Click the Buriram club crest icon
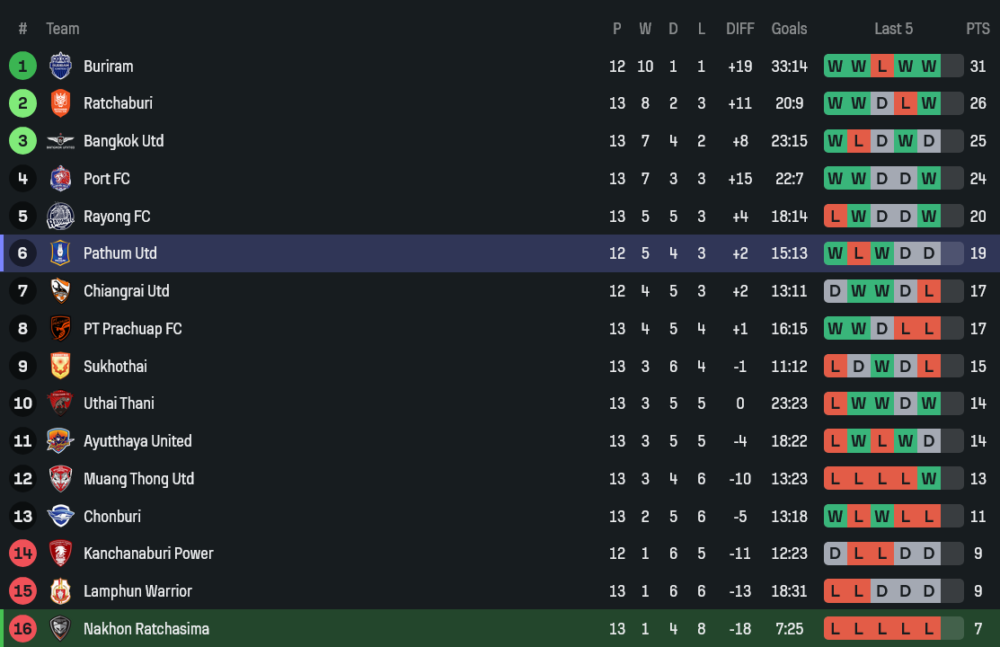Viewport: 1000px width, 647px height. point(61,66)
